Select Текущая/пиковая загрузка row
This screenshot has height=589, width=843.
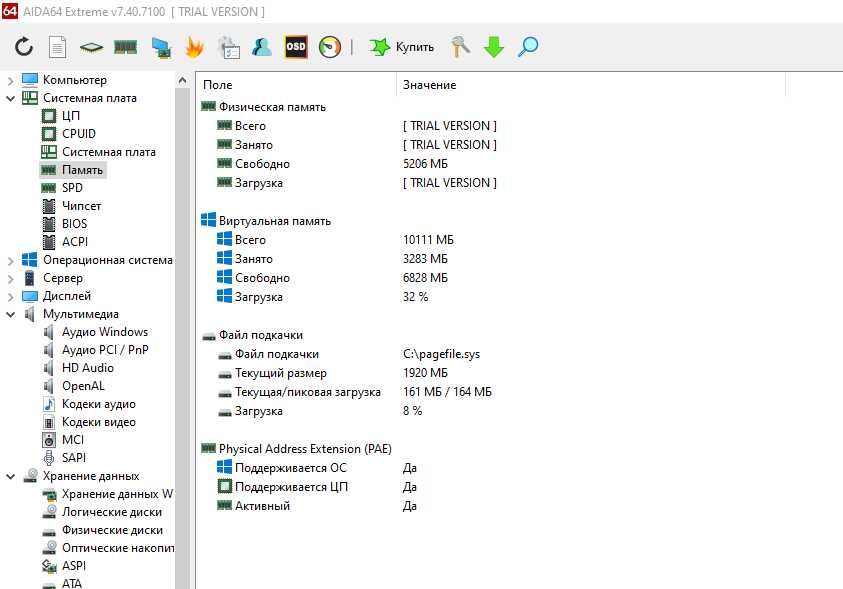coord(354,392)
